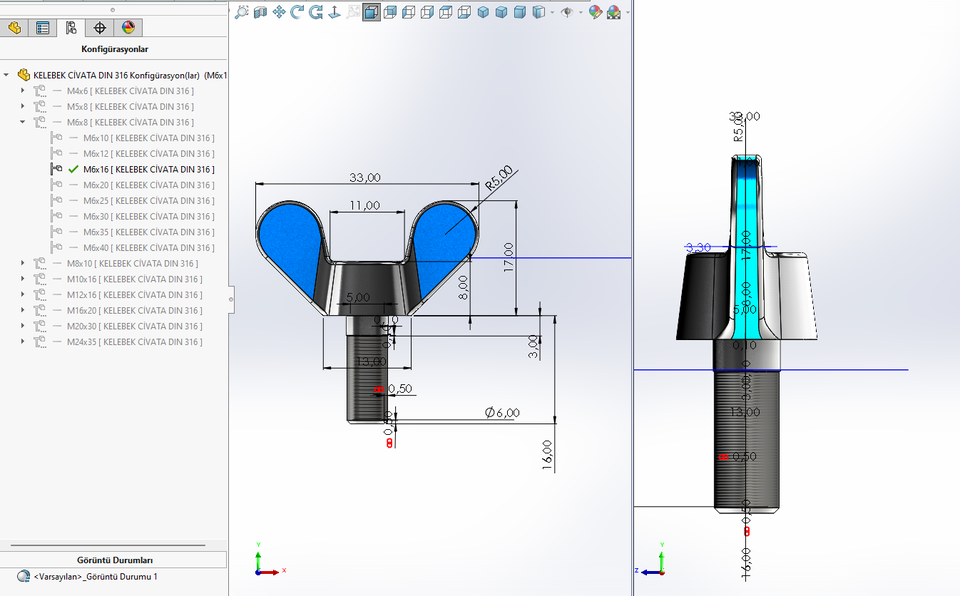Open the DimXpertManager tab icon

(x=101, y=28)
